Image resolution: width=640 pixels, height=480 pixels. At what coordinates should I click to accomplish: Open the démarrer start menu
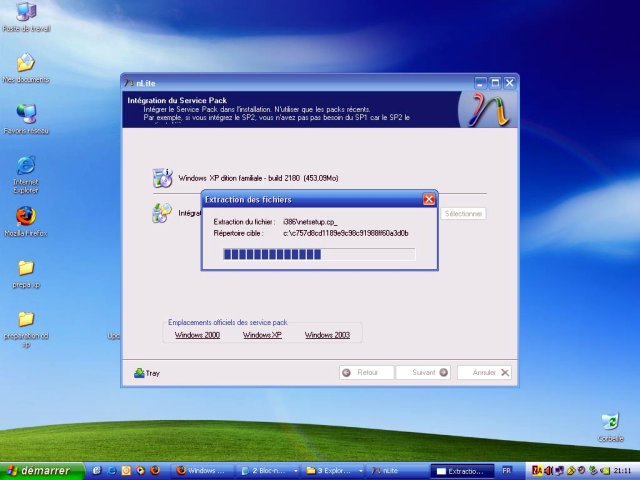42,471
